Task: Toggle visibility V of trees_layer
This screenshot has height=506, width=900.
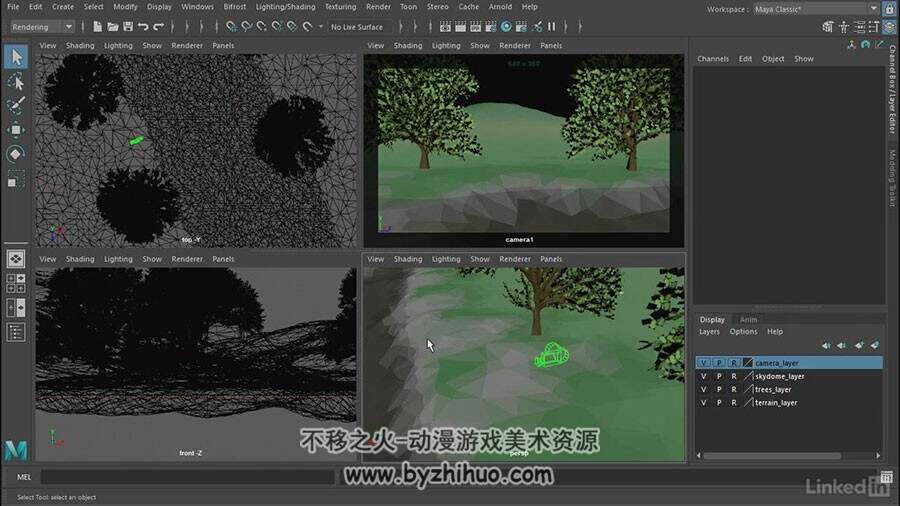Action: [704, 390]
